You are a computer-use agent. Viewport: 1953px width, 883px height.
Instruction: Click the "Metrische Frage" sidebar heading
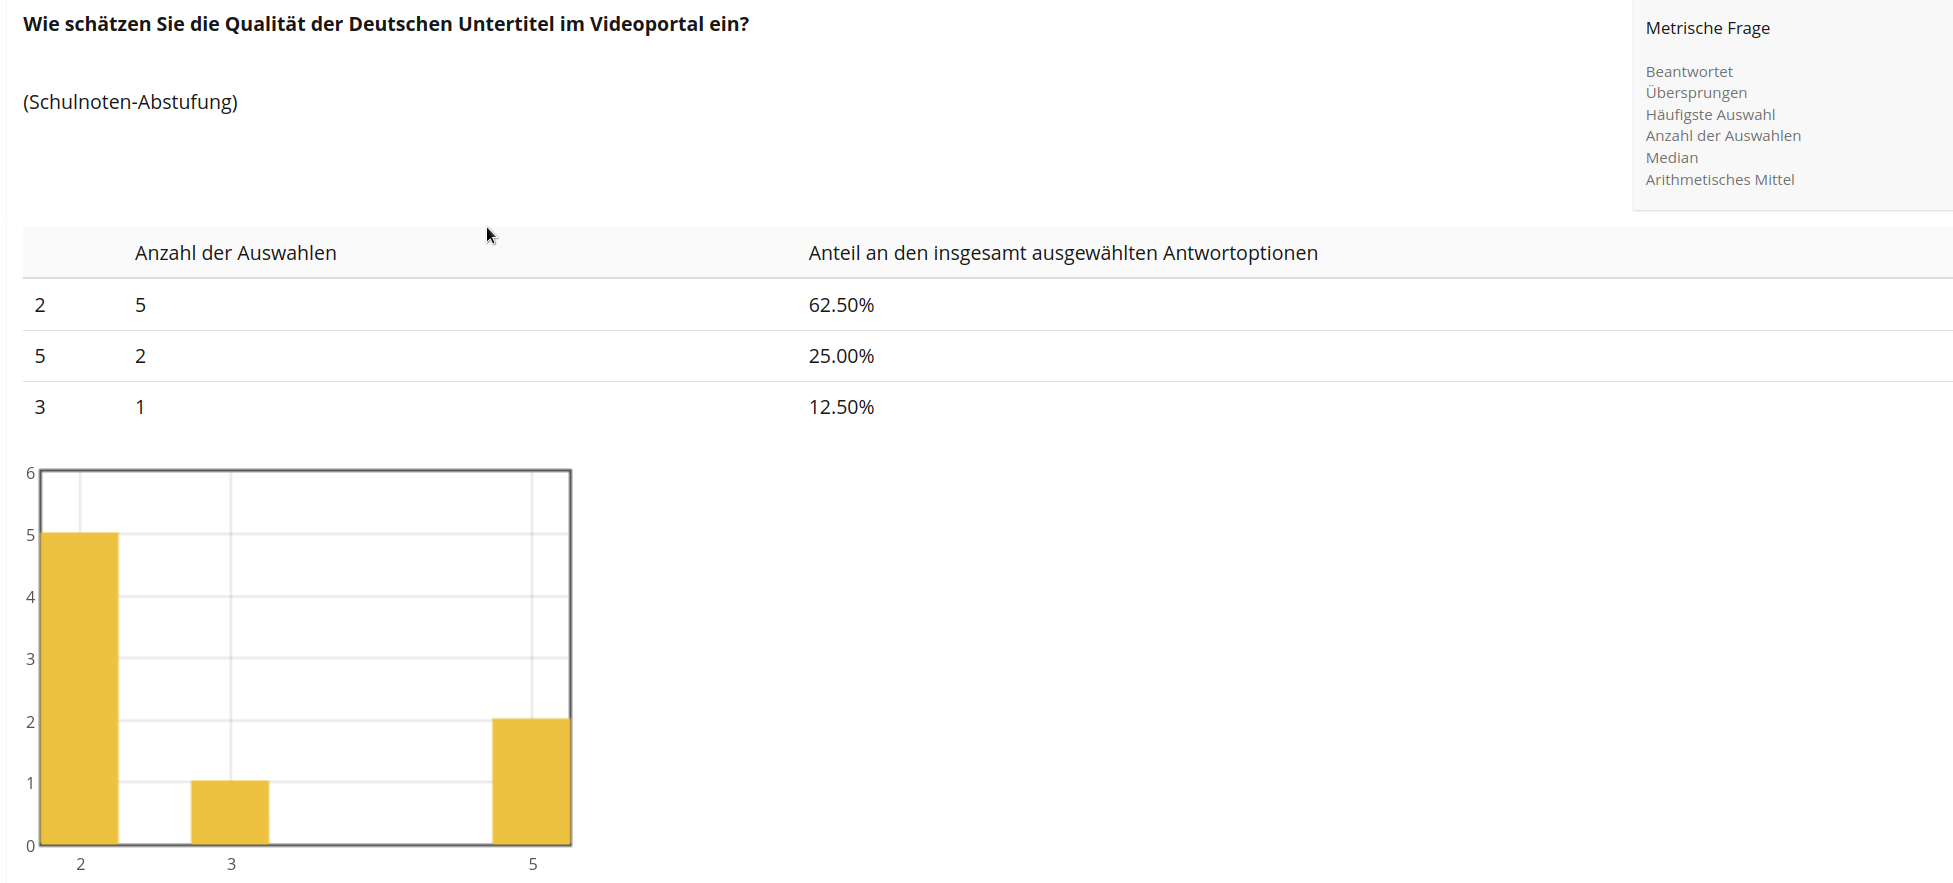click(1707, 28)
